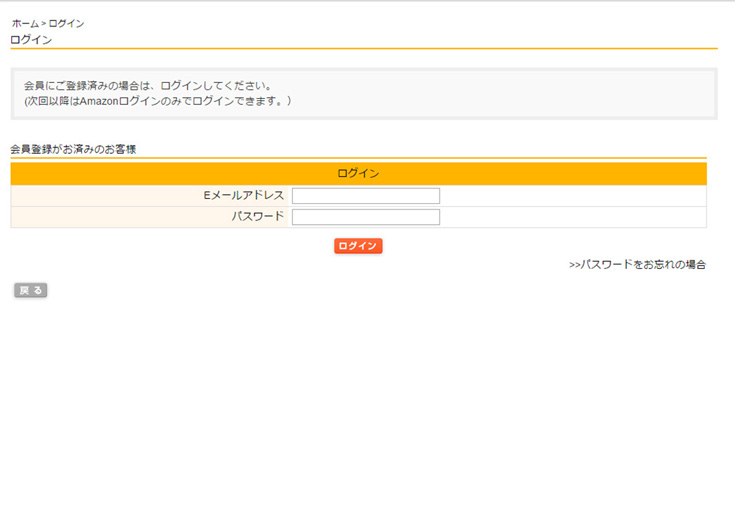Click the 会員にご登録済みの場合は notice text
The image size is (735, 530).
point(148,86)
